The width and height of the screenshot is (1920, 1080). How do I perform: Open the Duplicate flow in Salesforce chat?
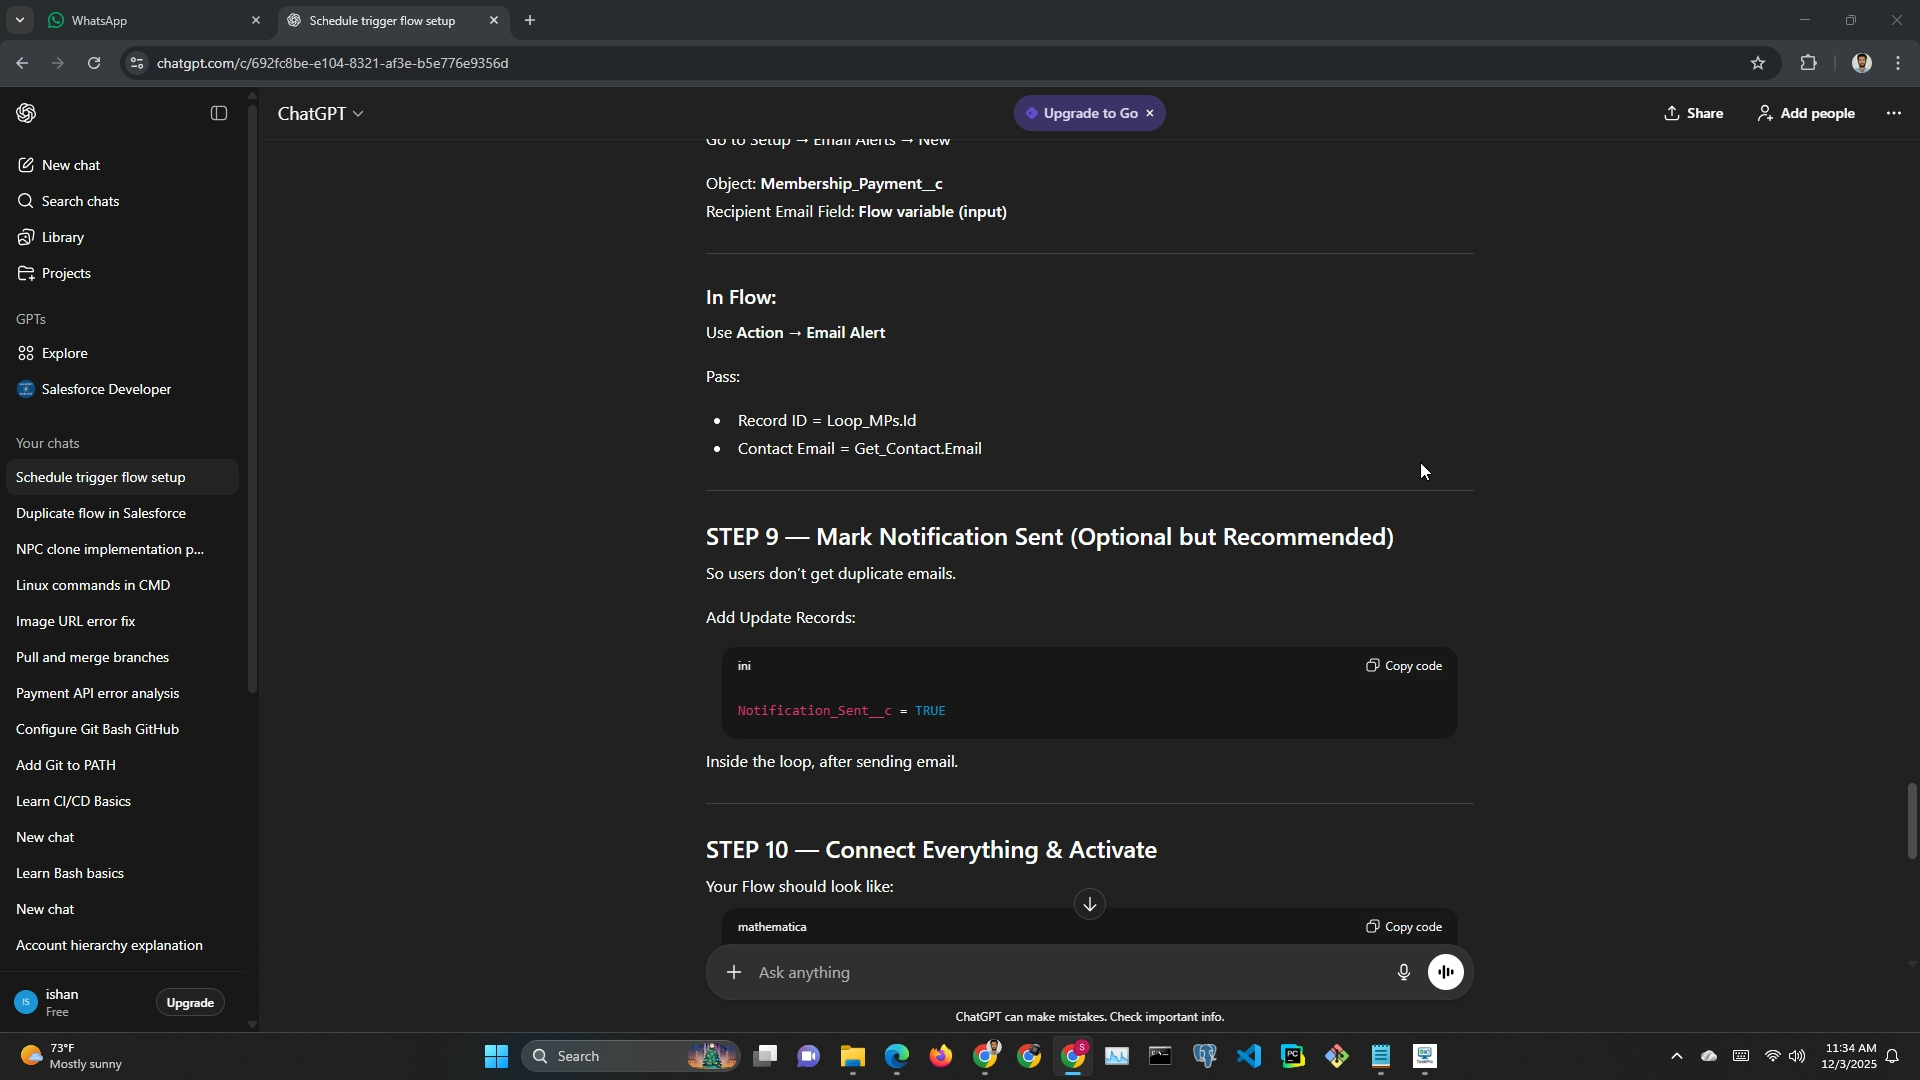[x=101, y=513]
